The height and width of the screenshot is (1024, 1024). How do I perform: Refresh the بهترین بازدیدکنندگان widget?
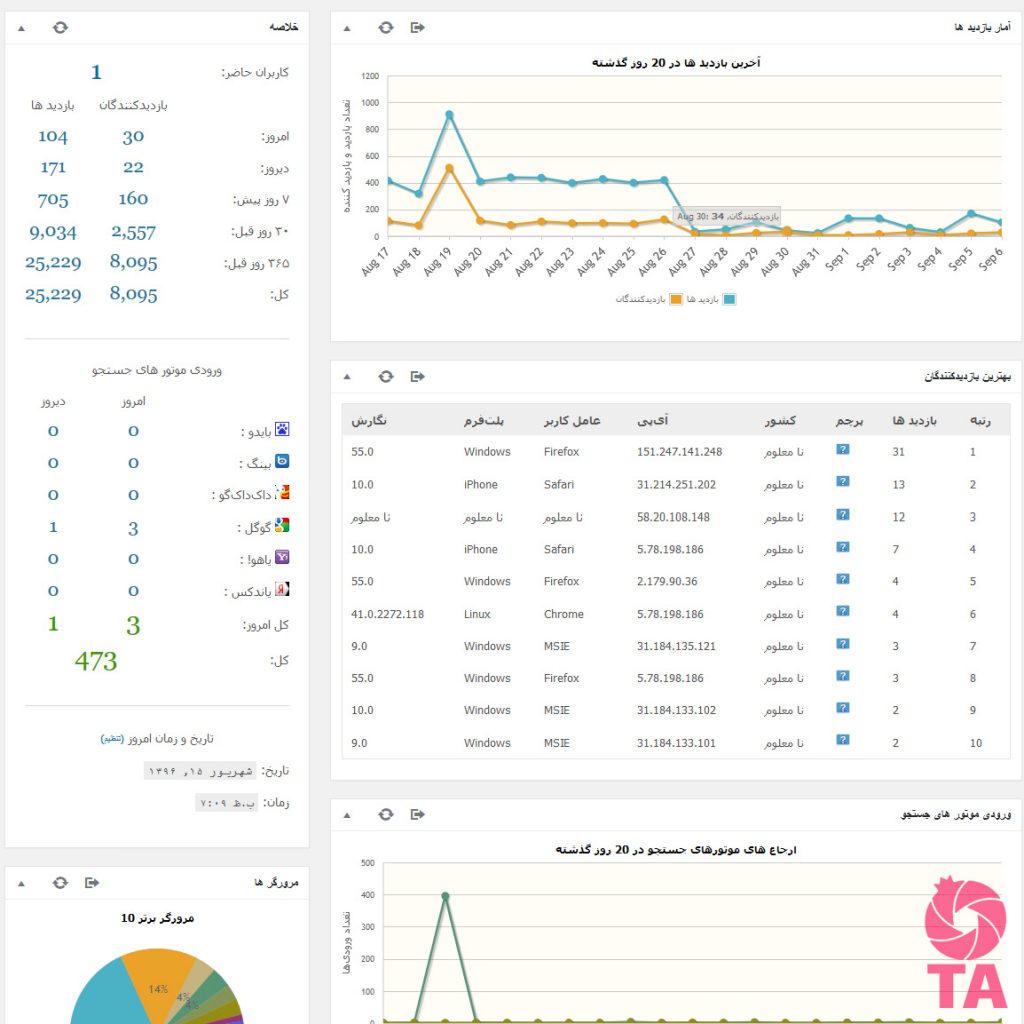tap(386, 376)
